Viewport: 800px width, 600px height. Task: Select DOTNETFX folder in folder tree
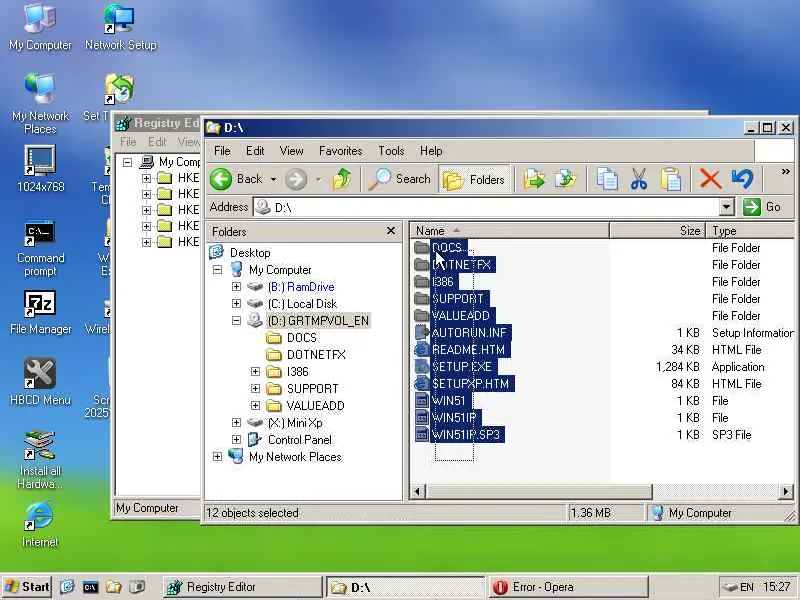coord(316,355)
